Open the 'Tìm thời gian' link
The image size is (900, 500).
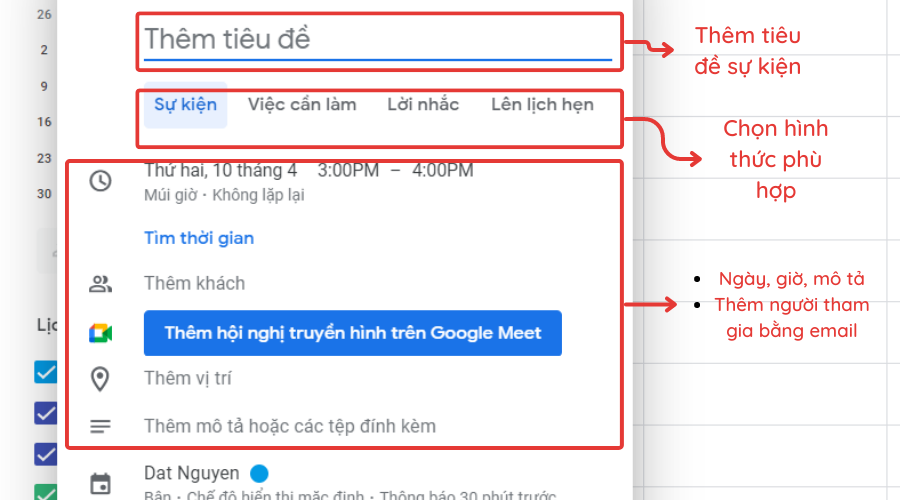(x=199, y=238)
